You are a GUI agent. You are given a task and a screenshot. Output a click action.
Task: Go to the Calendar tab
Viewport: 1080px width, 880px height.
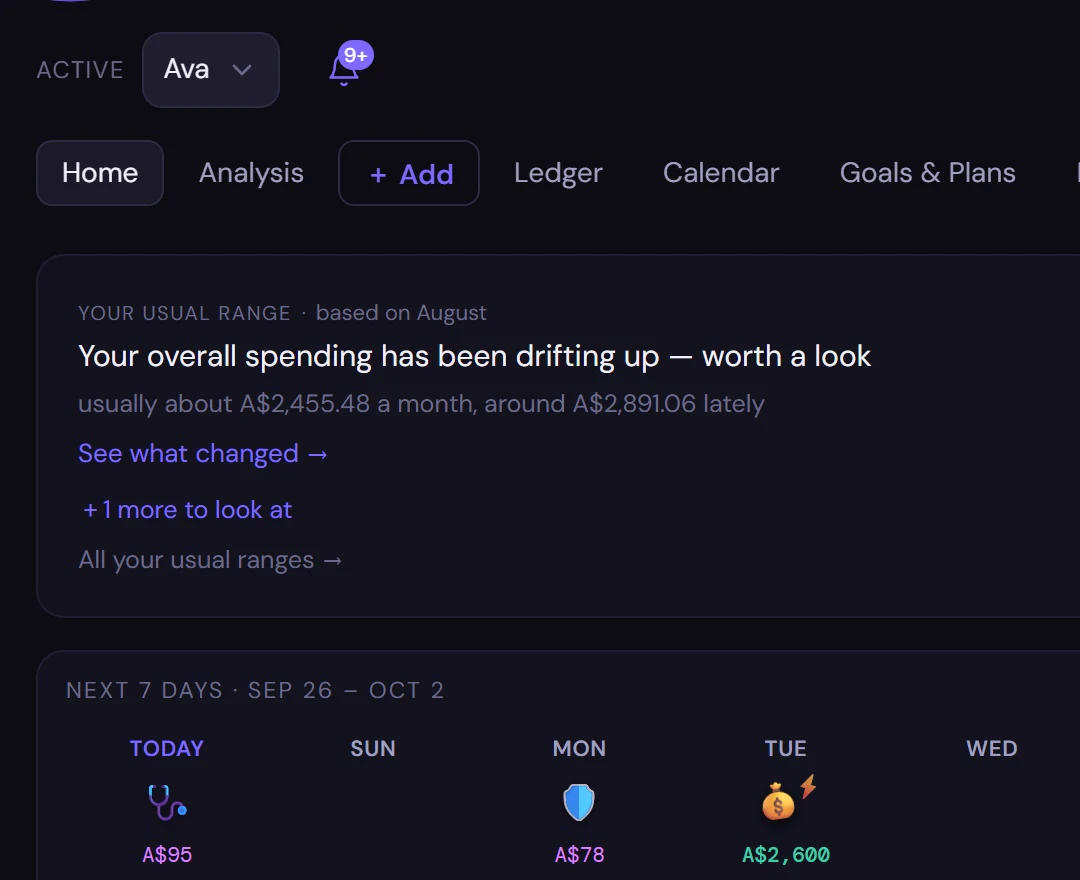(721, 173)
